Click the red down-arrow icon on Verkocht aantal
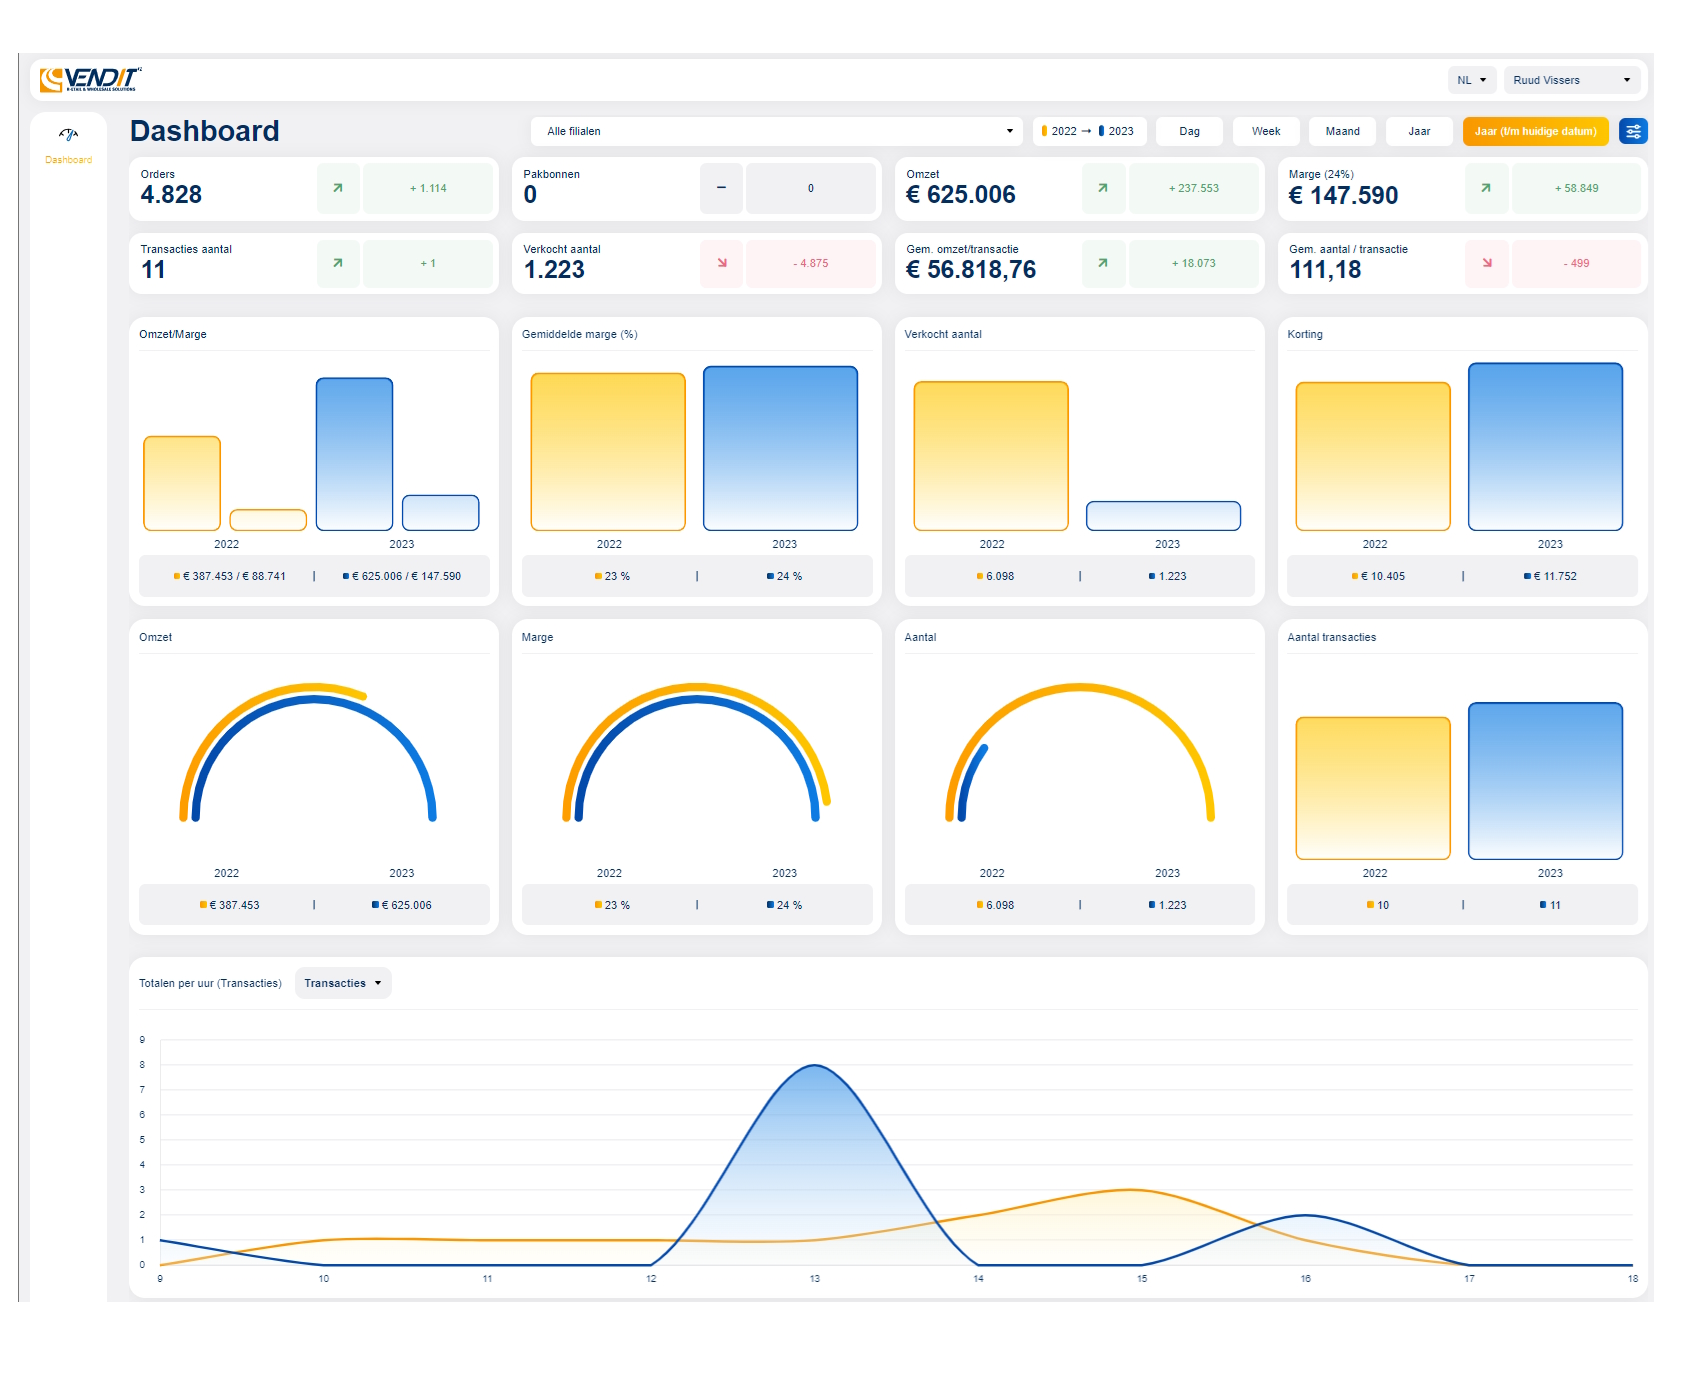This screenshot has height=1382, width=1696. 721,263
